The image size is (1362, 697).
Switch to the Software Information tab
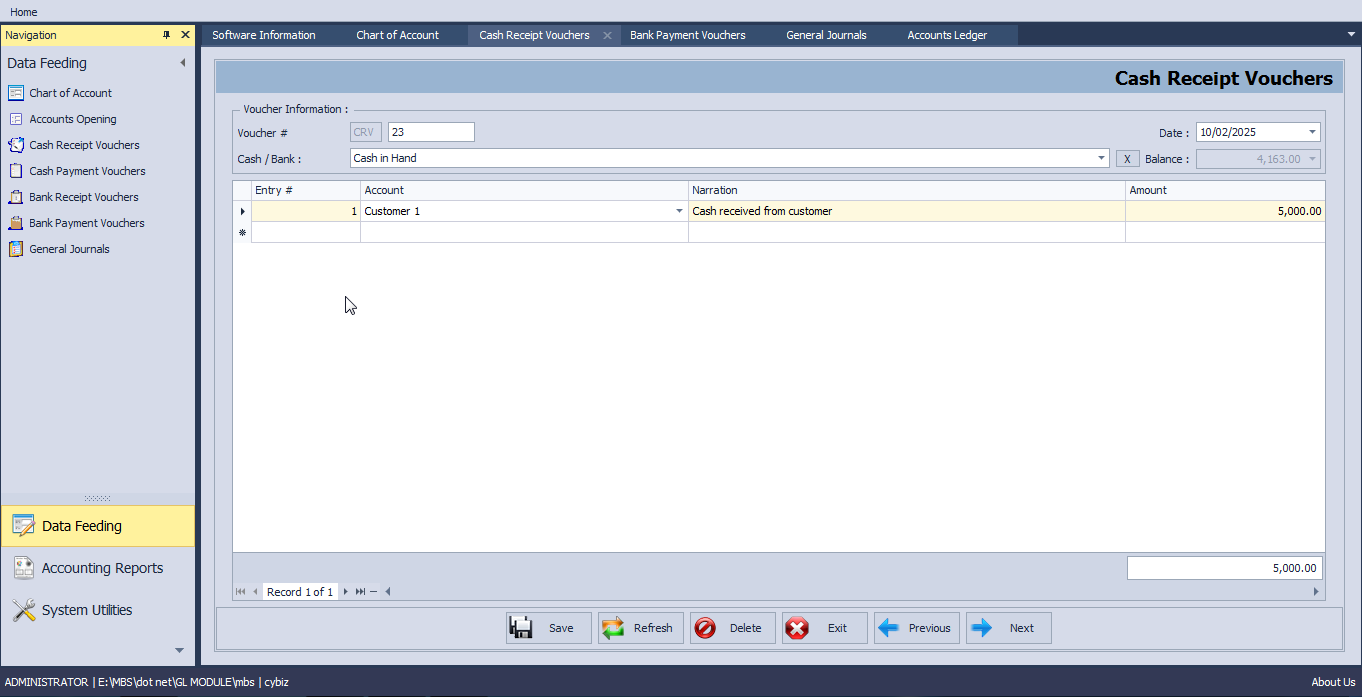pyautogui.click(x=264, y=35)
